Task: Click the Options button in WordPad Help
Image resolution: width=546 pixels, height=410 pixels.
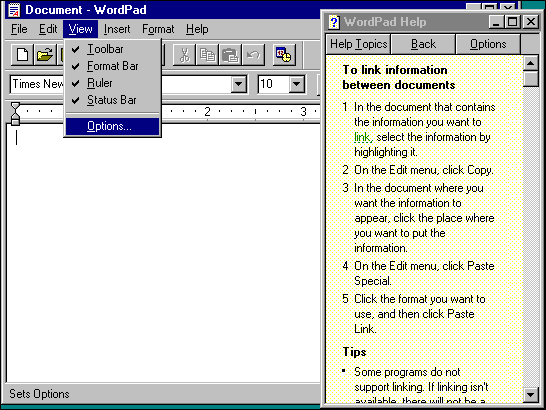Action: tap(488, 44)
